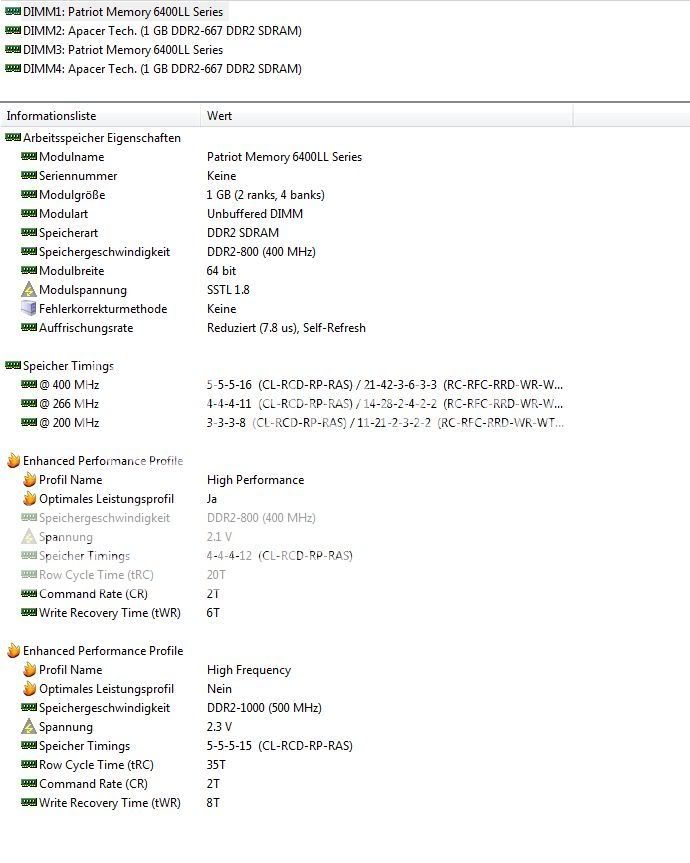Click flame icon beside High Performance Profil Name
The height and width of the screenshot is (863, 690).
click(29, 479)
